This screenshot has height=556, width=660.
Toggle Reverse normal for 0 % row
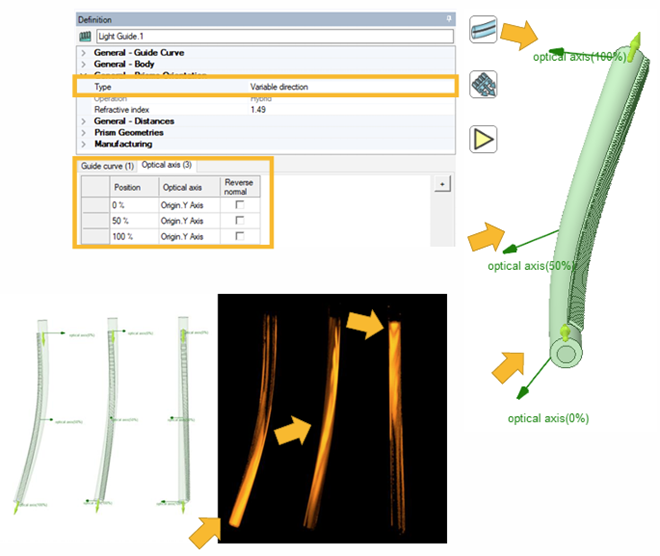point(240,205)
